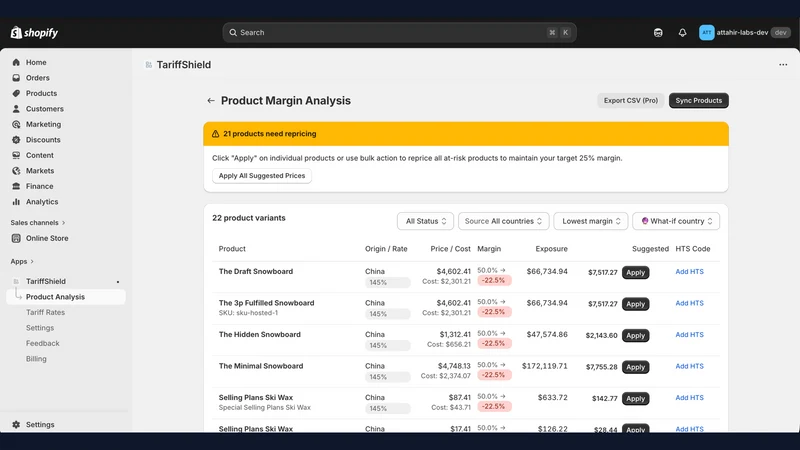Open TariffShield Settings submenu item
The width and height of the screenshot is (800, 450).
[x=40, y=328]
